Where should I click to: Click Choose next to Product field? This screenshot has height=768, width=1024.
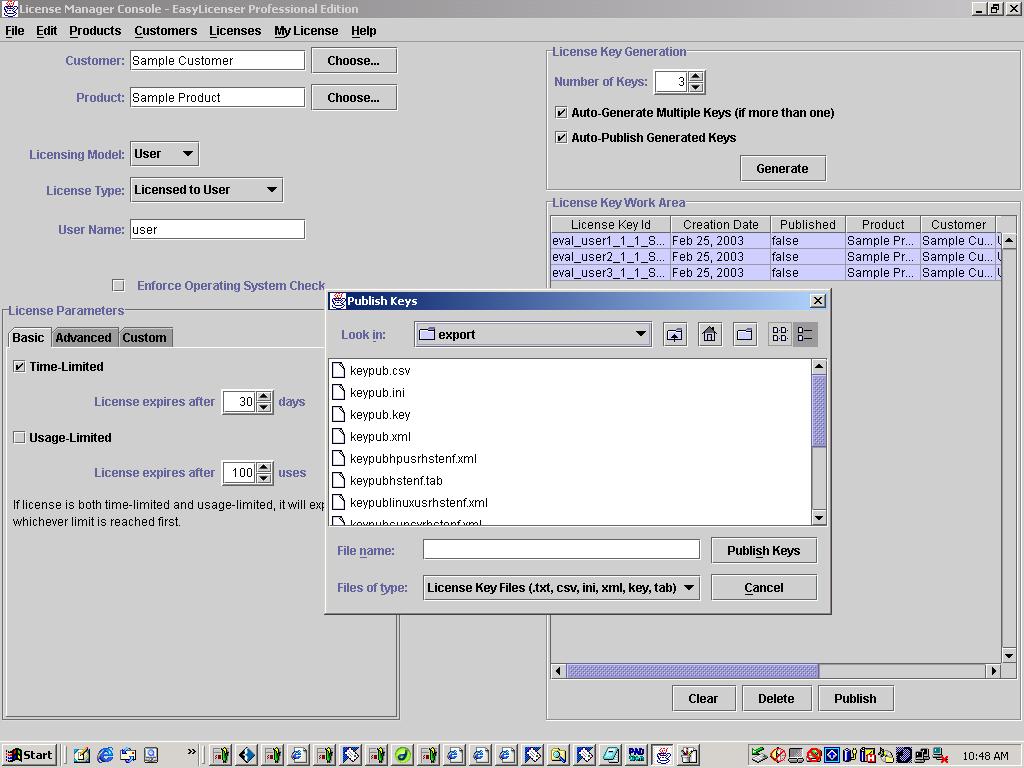coord(353,97)
